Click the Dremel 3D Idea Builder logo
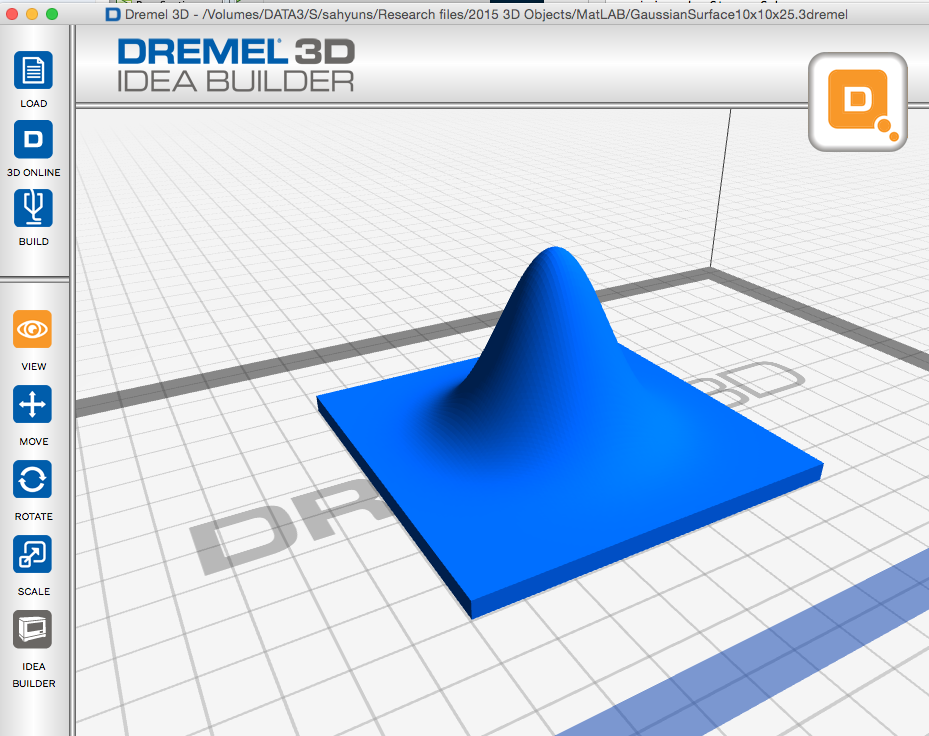The image size is (929, 736). tap(236, 65)
